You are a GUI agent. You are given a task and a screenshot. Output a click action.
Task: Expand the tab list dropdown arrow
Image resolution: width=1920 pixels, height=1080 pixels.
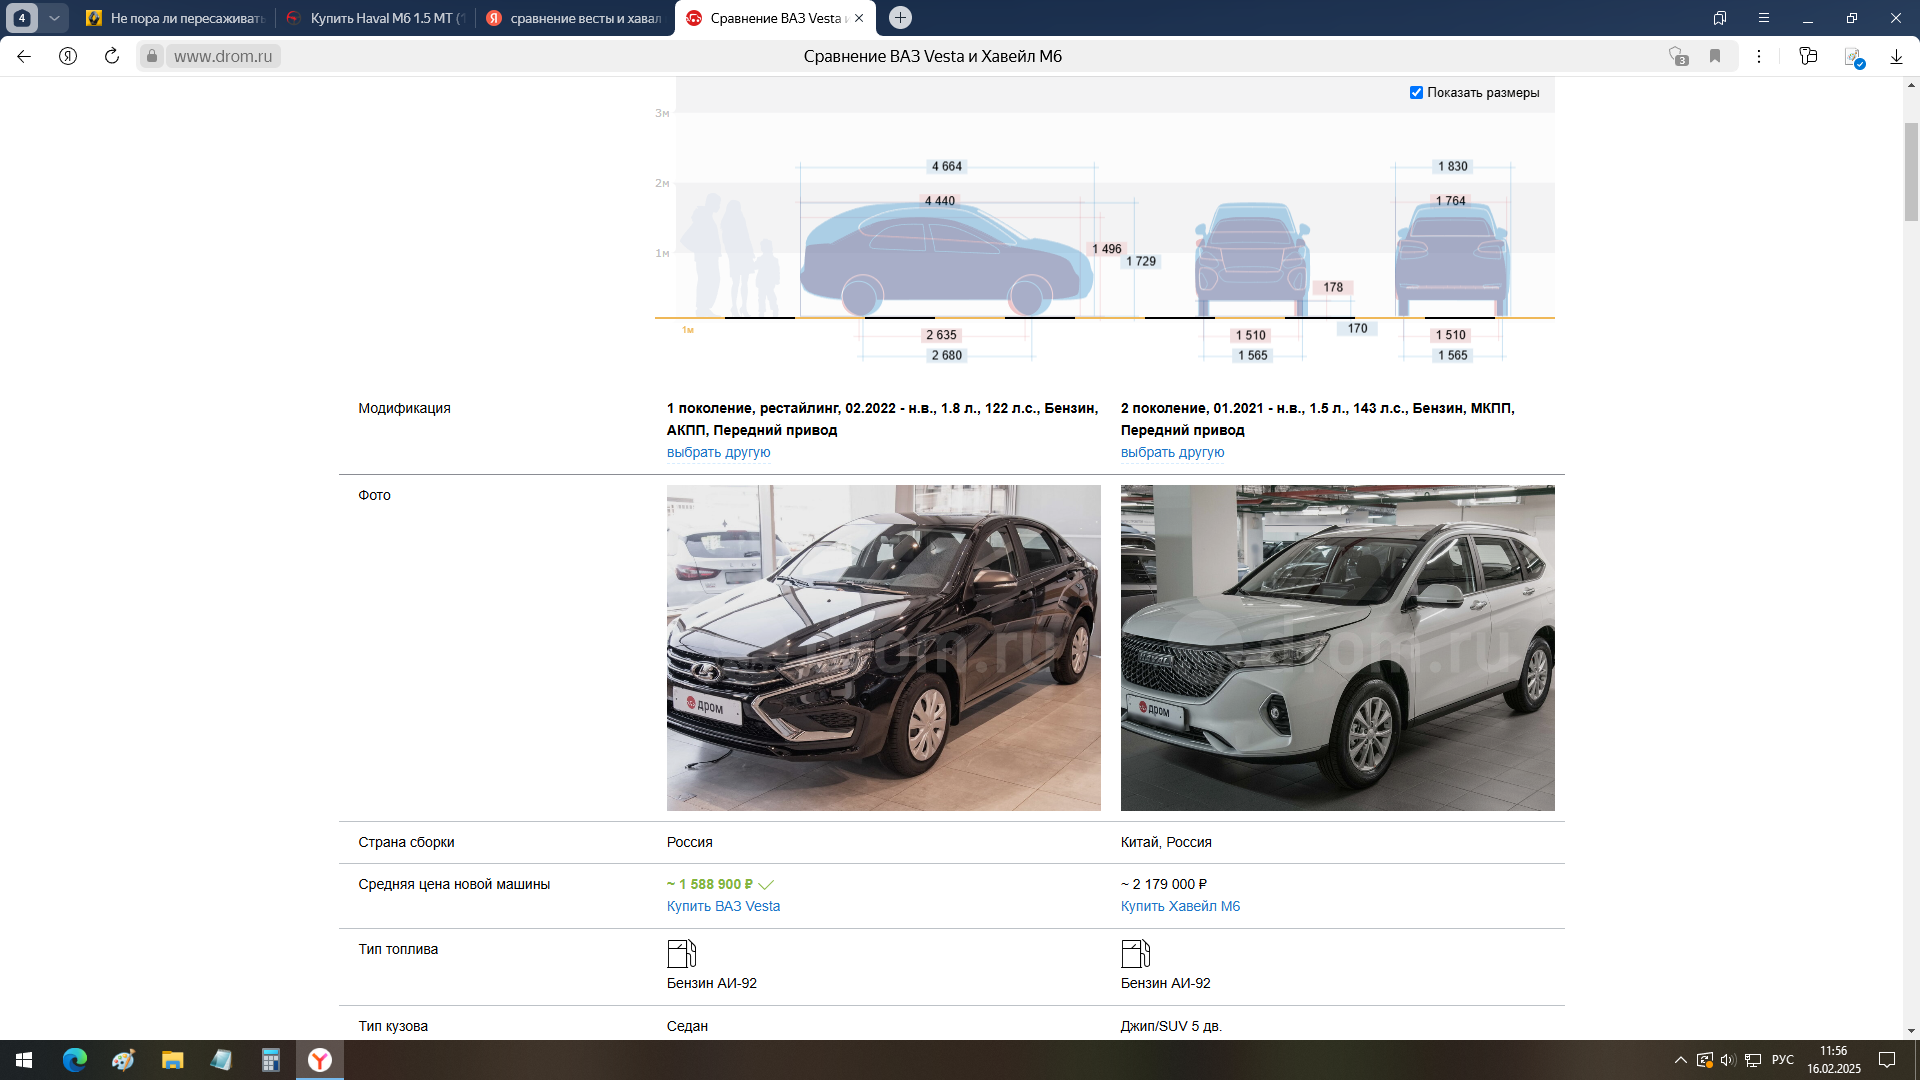(54, 18)
